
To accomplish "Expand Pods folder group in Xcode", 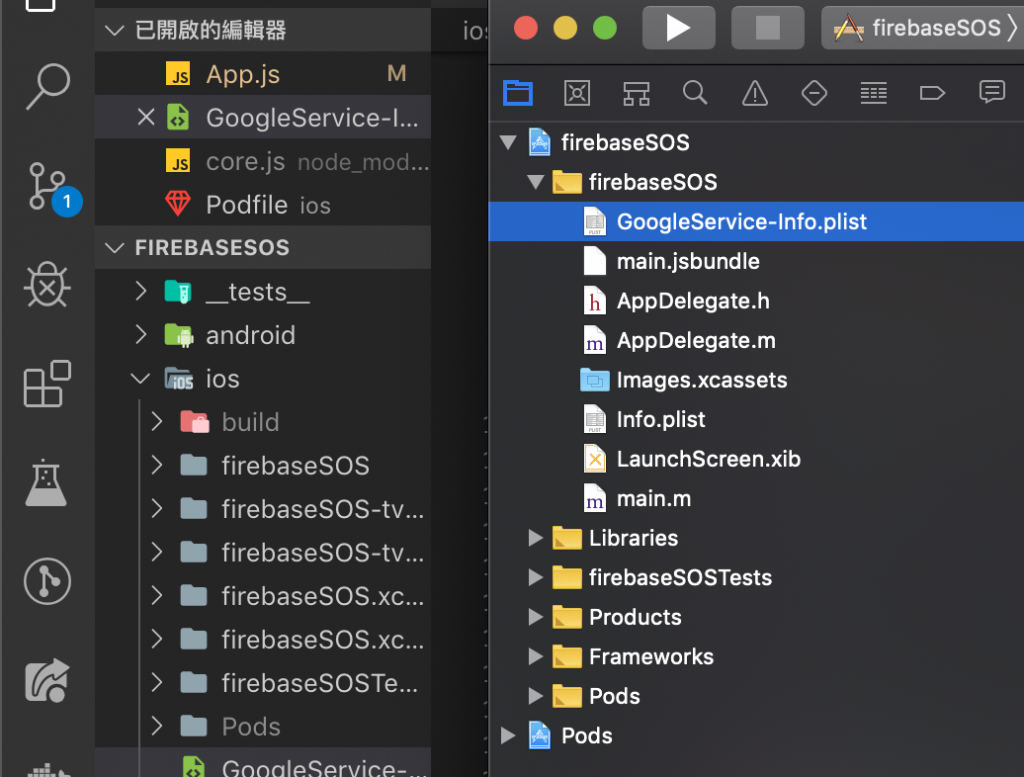I will pos(536,695).
